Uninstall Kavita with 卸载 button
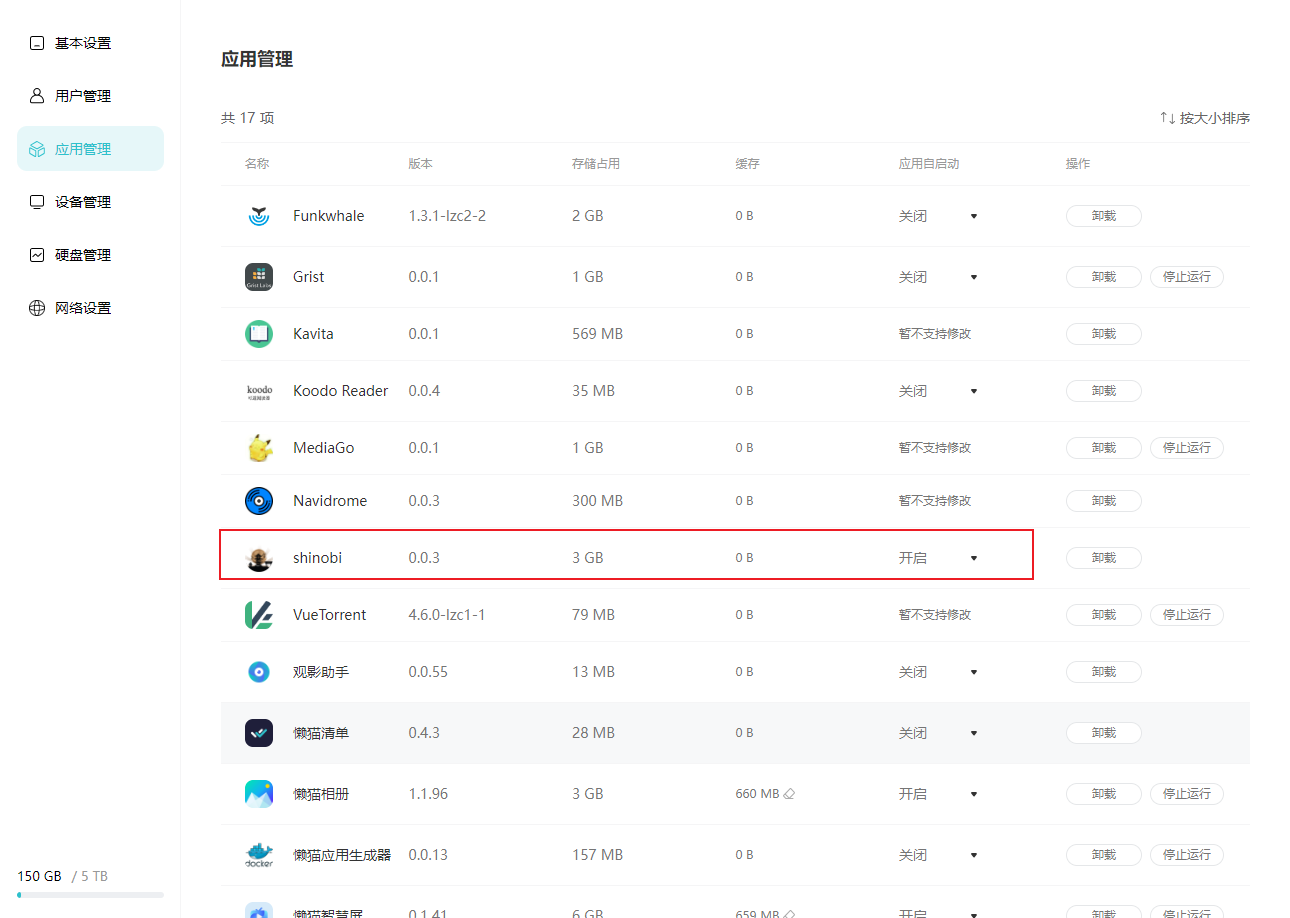 coord(1104,334)
